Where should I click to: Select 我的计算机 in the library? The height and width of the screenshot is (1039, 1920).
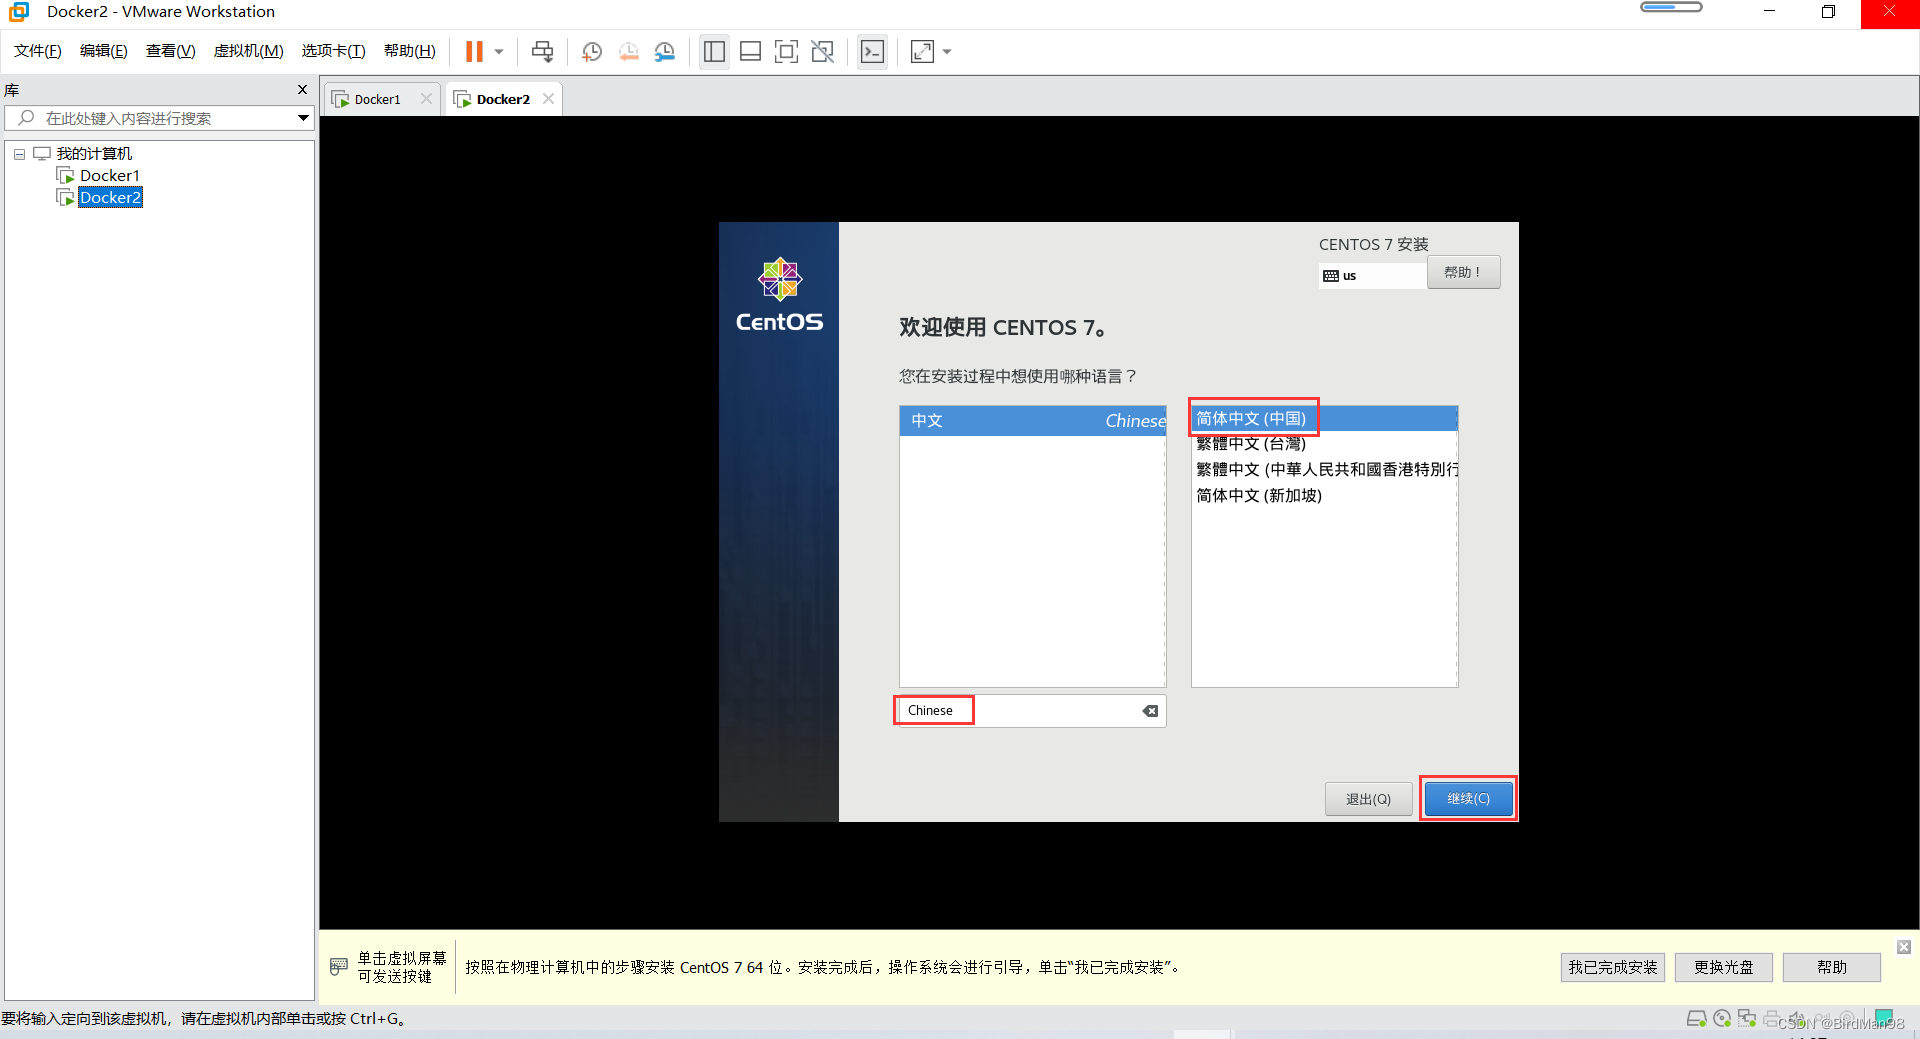[94, 154]
